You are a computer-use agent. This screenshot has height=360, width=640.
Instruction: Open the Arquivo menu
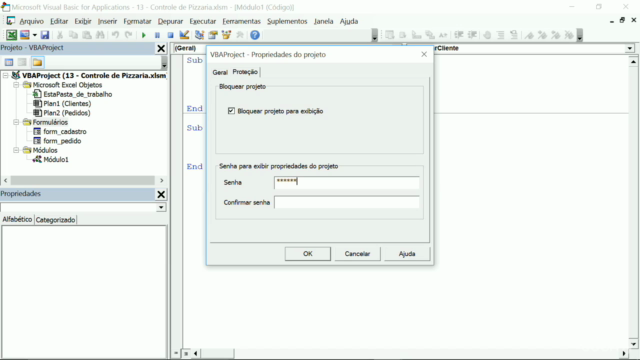31,21
